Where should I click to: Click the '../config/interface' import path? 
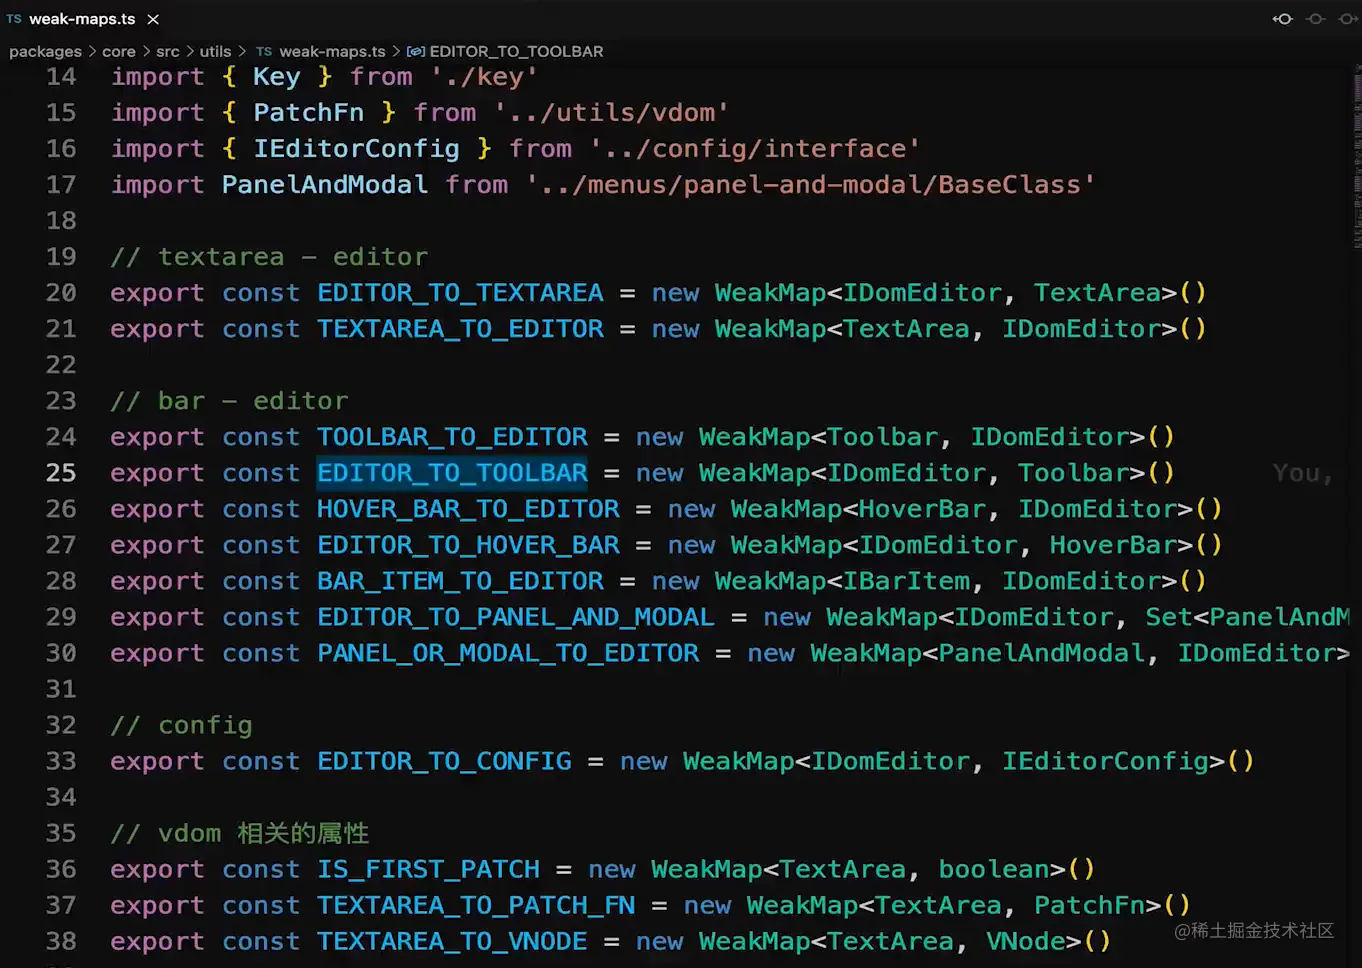(x=754, y=149)
